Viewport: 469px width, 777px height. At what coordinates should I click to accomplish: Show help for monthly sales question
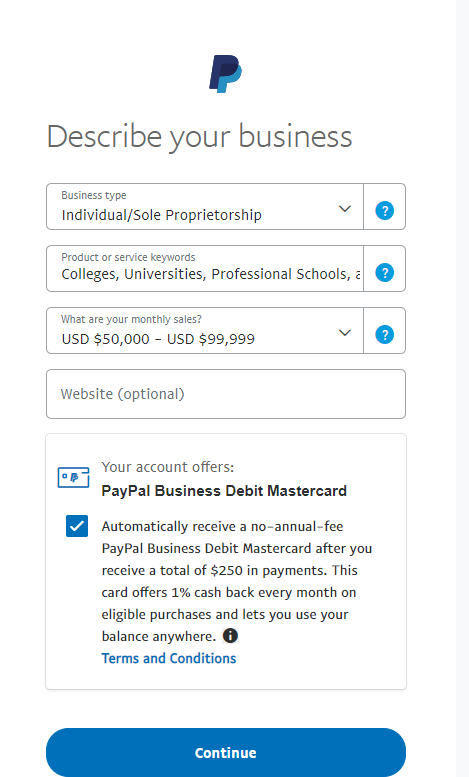tap(385, 334)
